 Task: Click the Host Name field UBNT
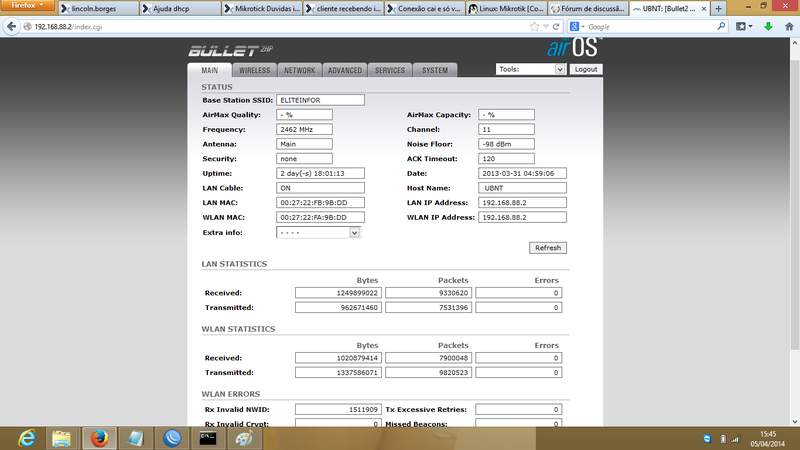pos(522,188)
